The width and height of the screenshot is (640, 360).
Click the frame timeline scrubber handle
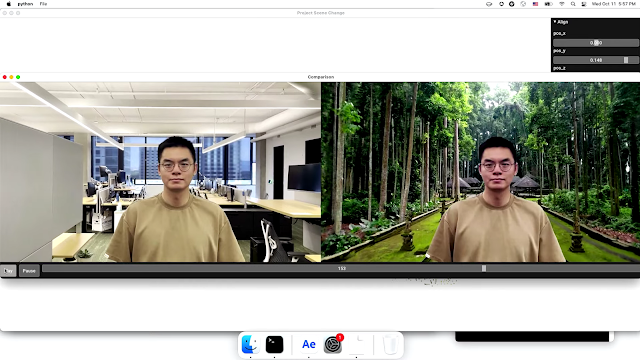click(x=484, y=269)
